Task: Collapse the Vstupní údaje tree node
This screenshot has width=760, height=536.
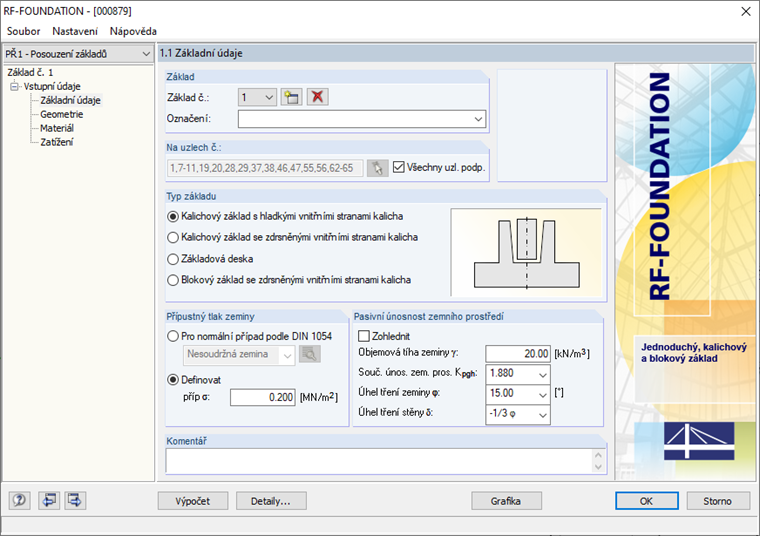Action: [x=15, y=86]
